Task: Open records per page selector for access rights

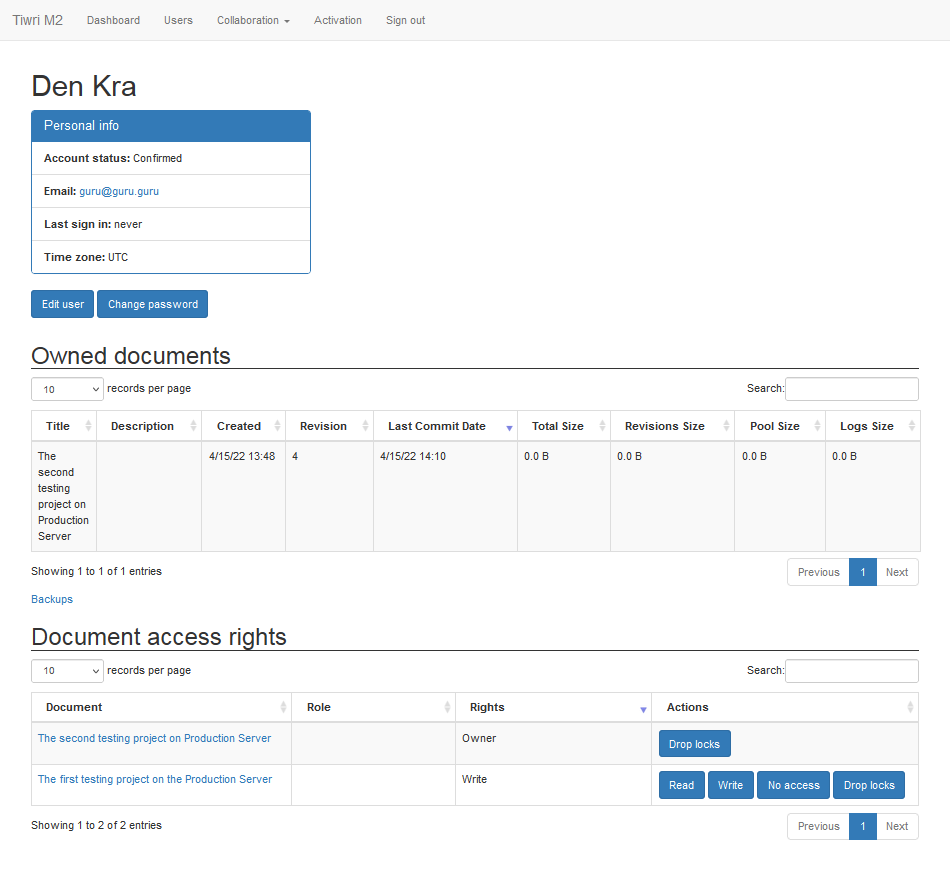Action: click(67, 671)
